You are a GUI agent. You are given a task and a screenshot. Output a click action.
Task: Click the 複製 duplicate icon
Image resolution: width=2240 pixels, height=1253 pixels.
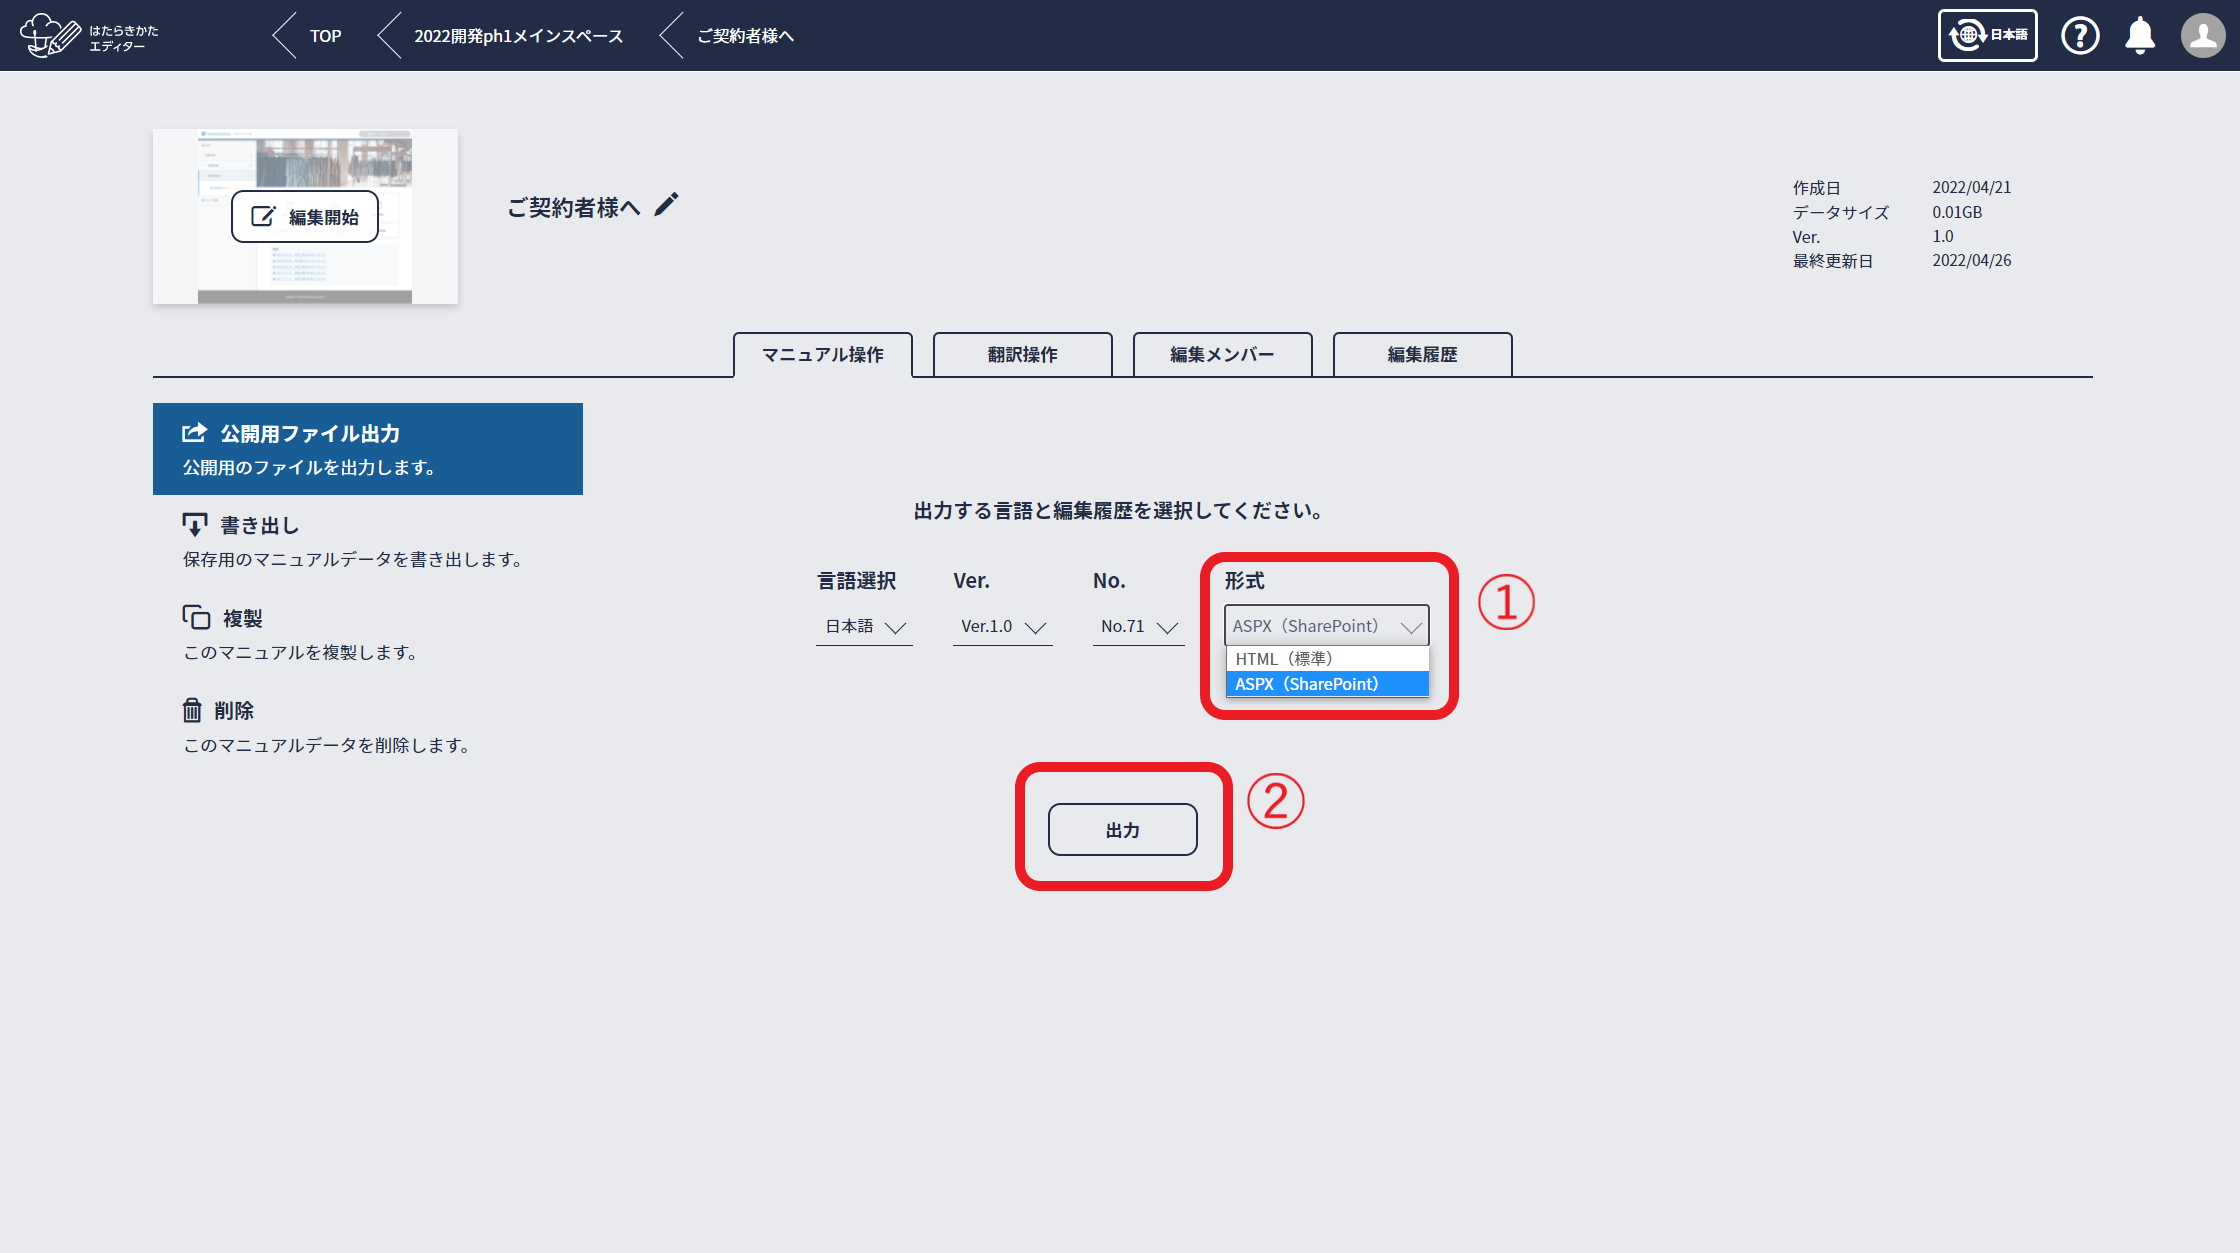click(196, 617)
